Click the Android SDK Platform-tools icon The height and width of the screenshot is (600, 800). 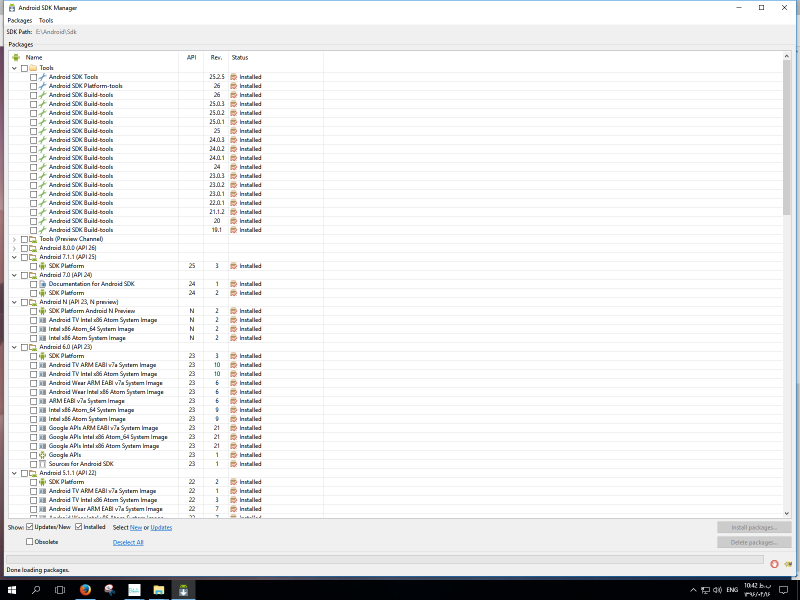pos(43,86)
